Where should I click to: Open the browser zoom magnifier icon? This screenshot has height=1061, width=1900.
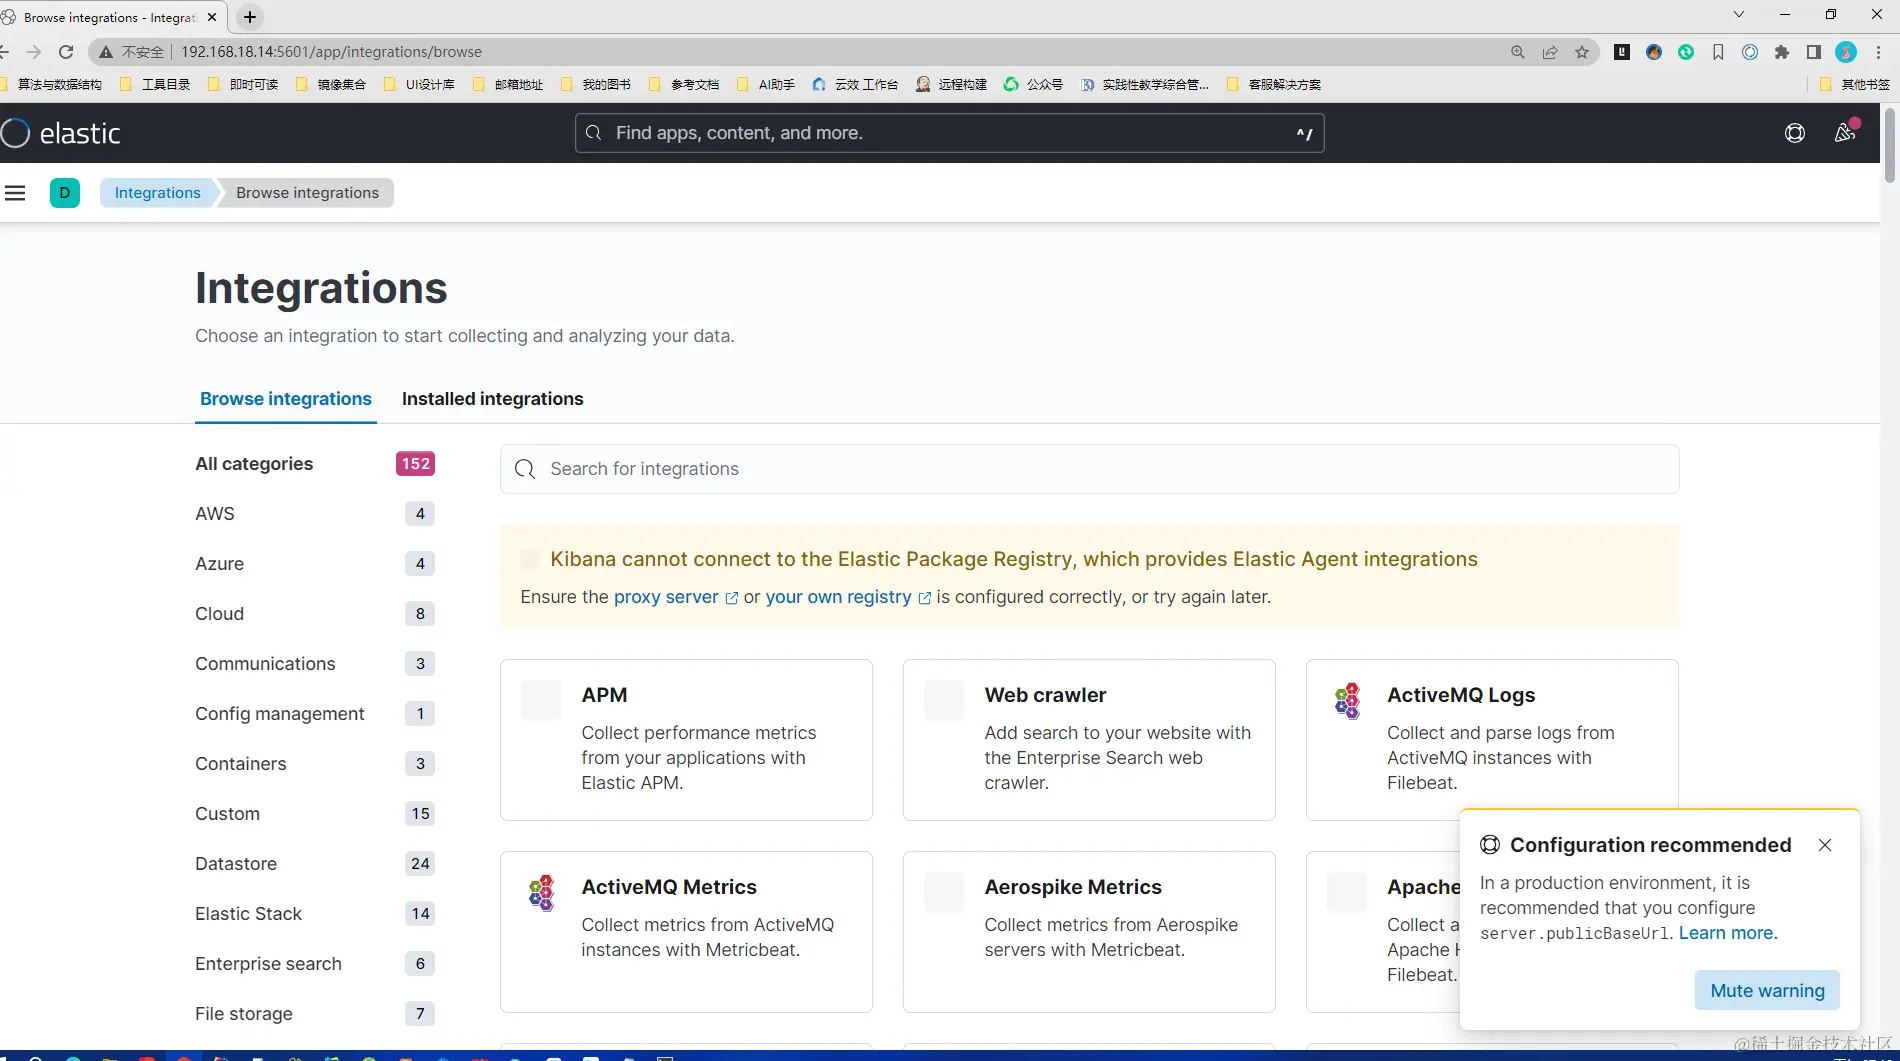[x=1518, y=52]
